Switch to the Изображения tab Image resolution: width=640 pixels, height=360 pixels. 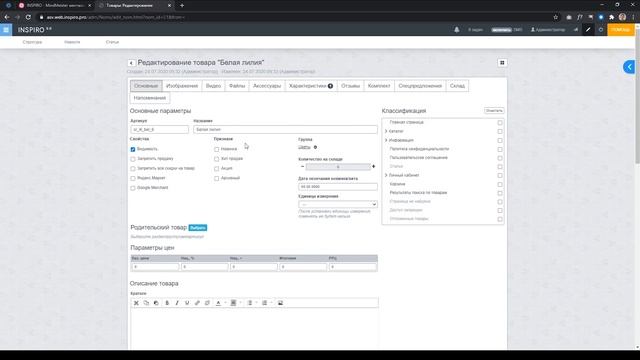pyautogui.click(x=182, y=86)
